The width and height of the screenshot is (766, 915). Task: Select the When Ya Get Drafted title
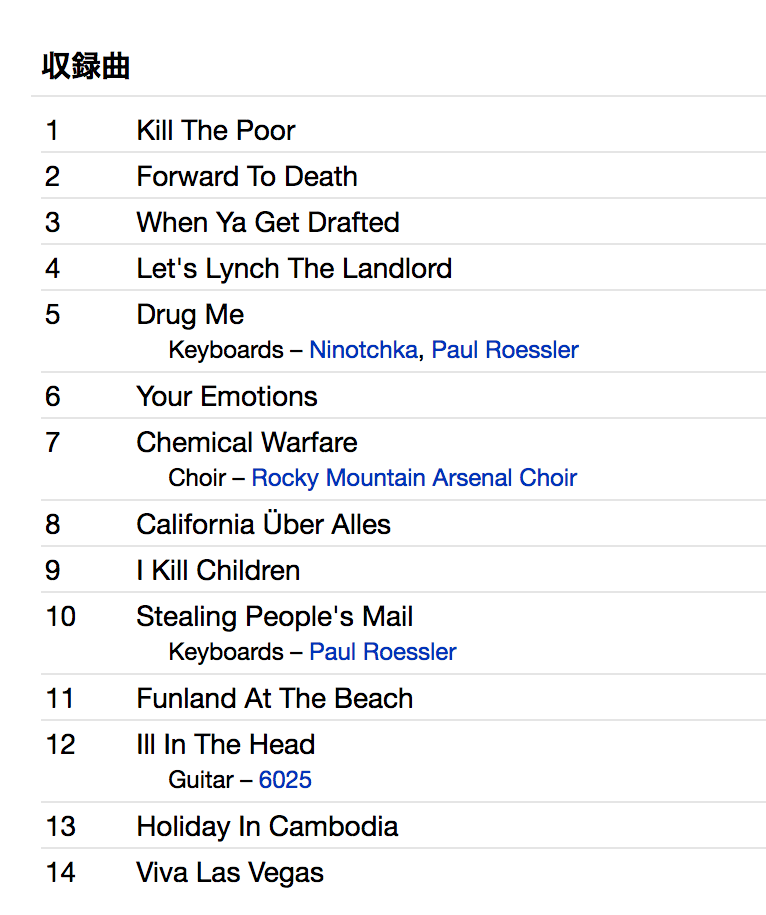(x=268, y=222)
